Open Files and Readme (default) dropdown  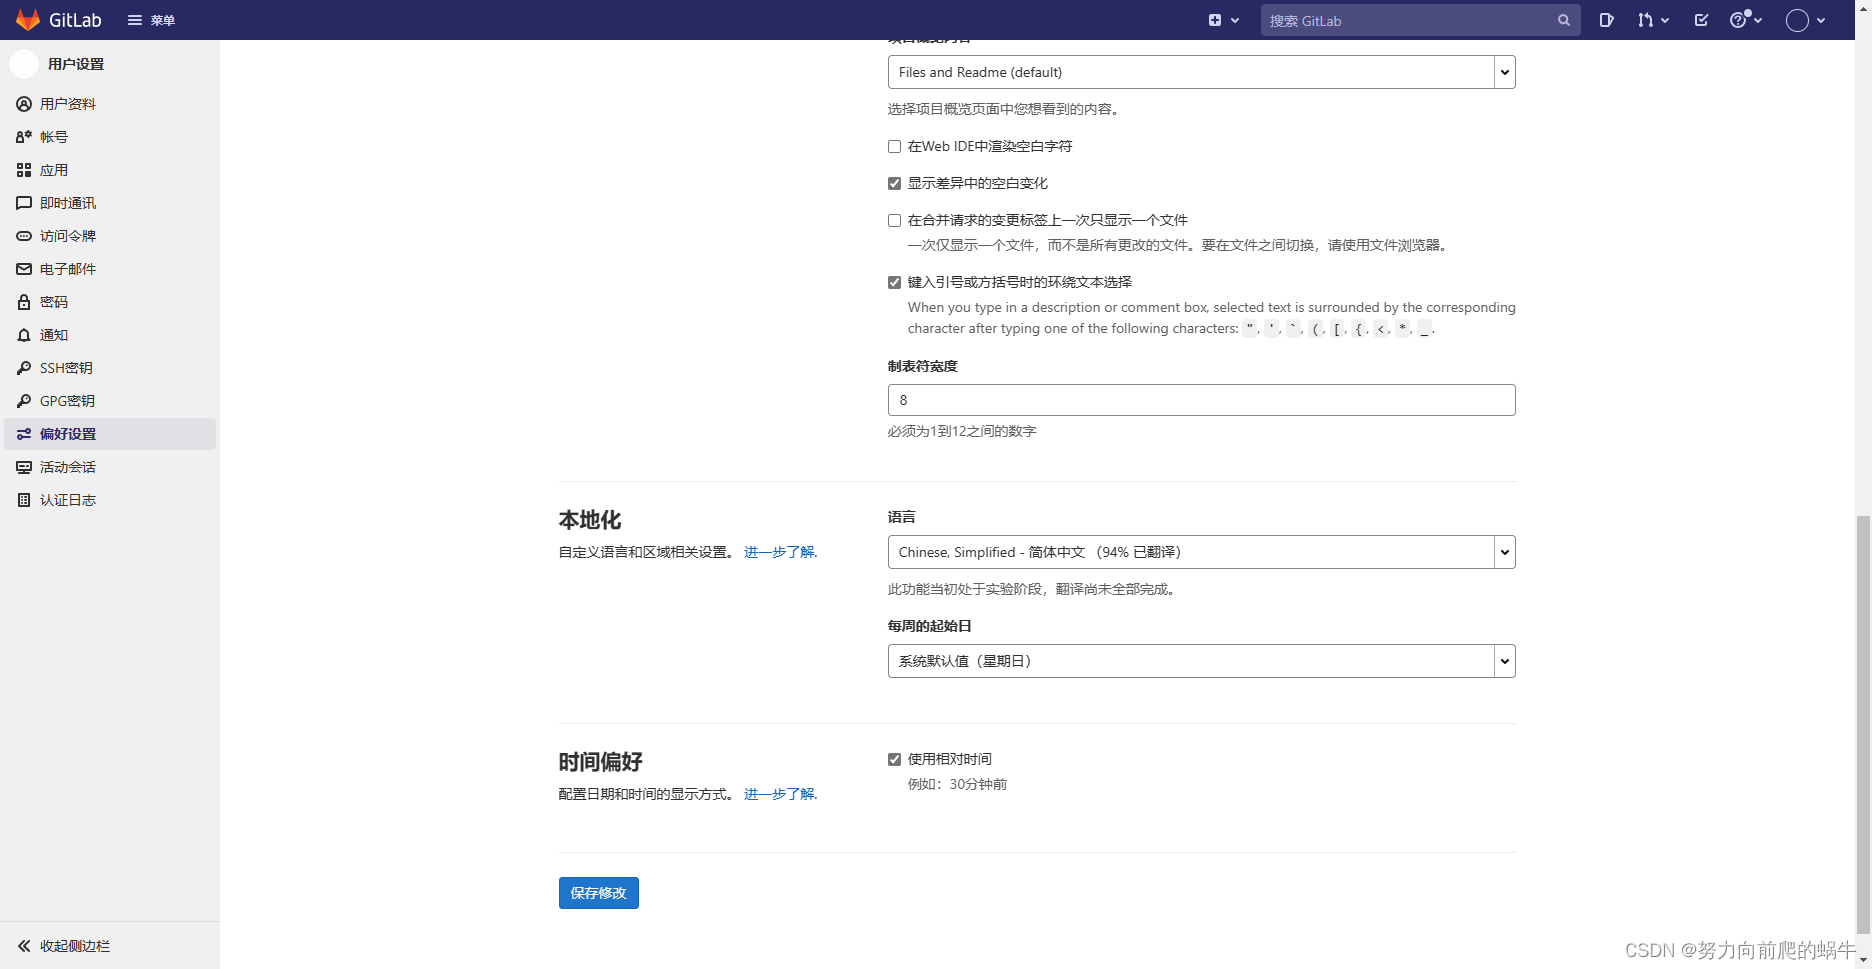pos(1201,72)
